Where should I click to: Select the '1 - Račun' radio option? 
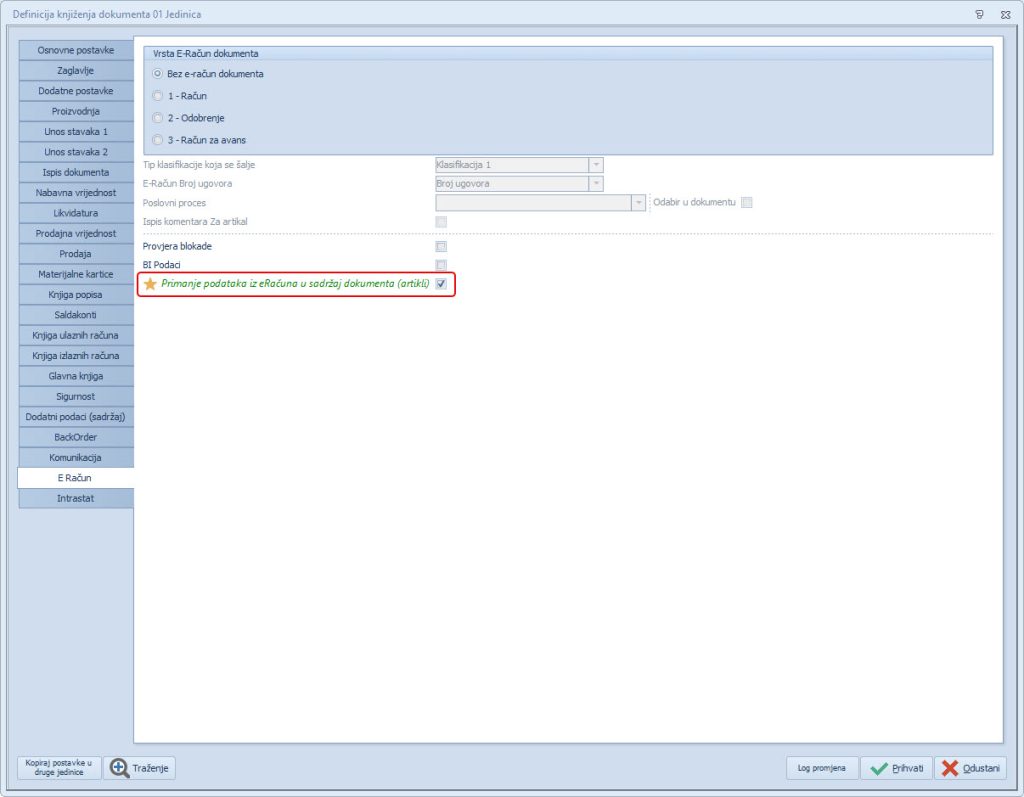pyautogui.click(x=158, y=96)
